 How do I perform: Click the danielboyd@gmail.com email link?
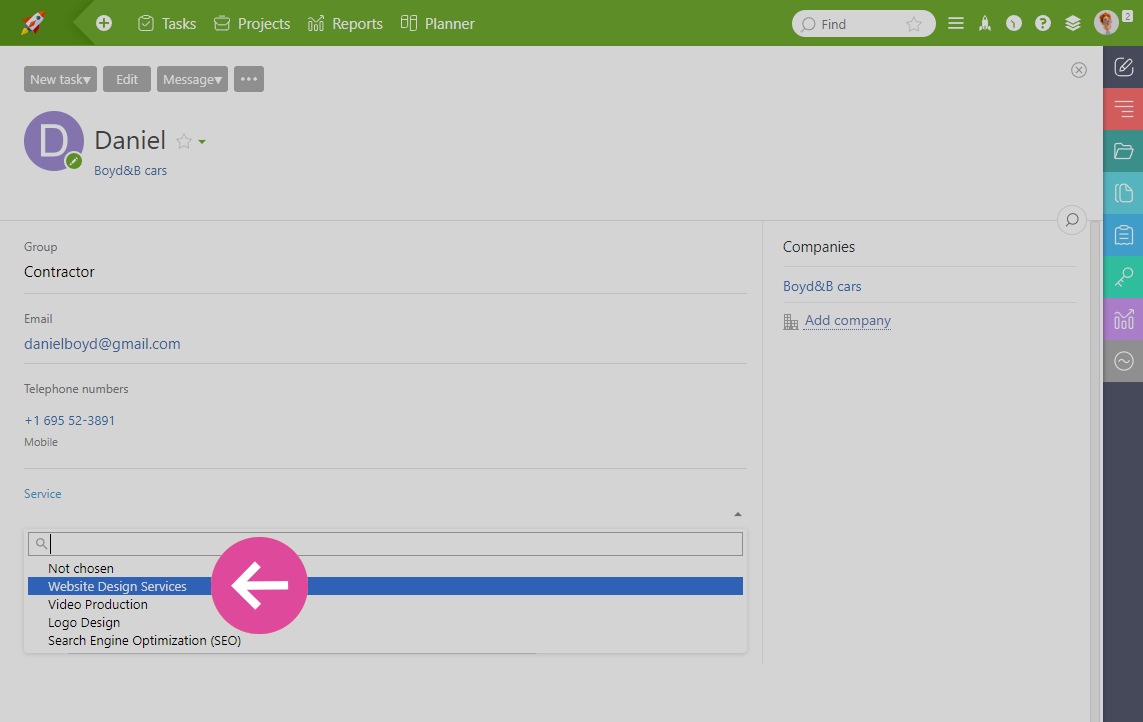(x=102, y=343)
